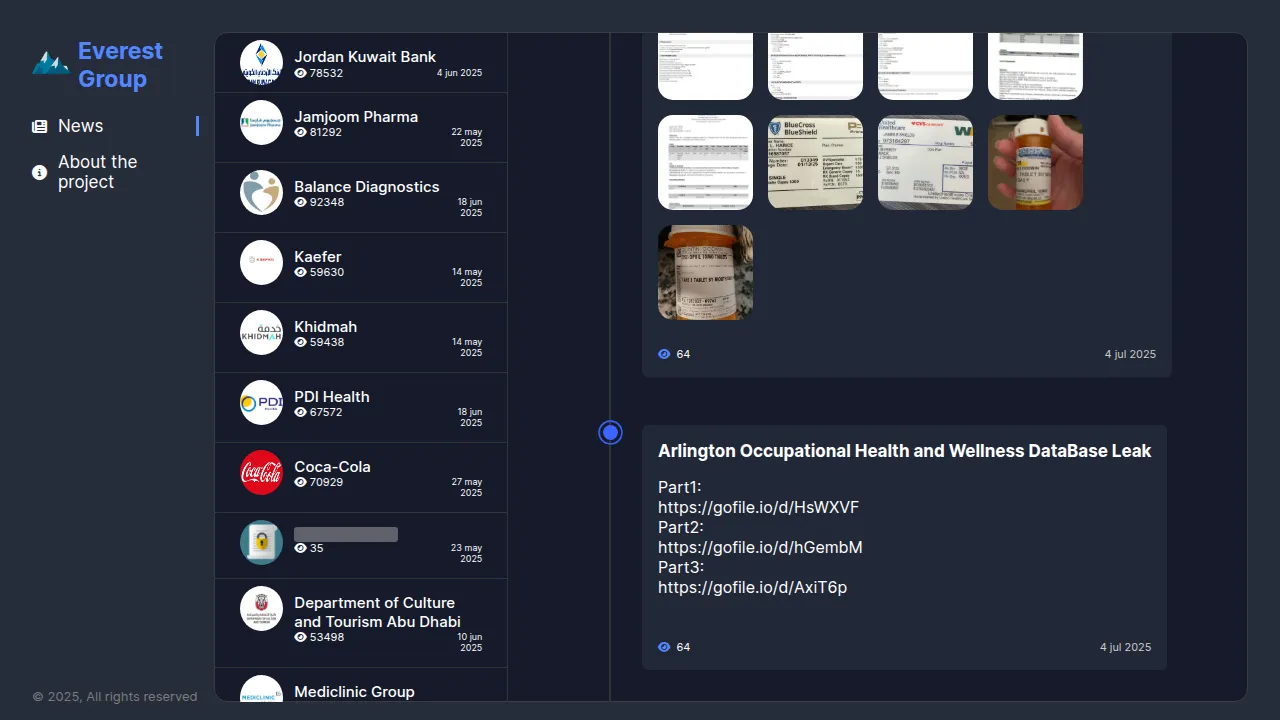Click the Everest Group mountain logo
The image size is (1280, 720).
(x=50, y=64)
